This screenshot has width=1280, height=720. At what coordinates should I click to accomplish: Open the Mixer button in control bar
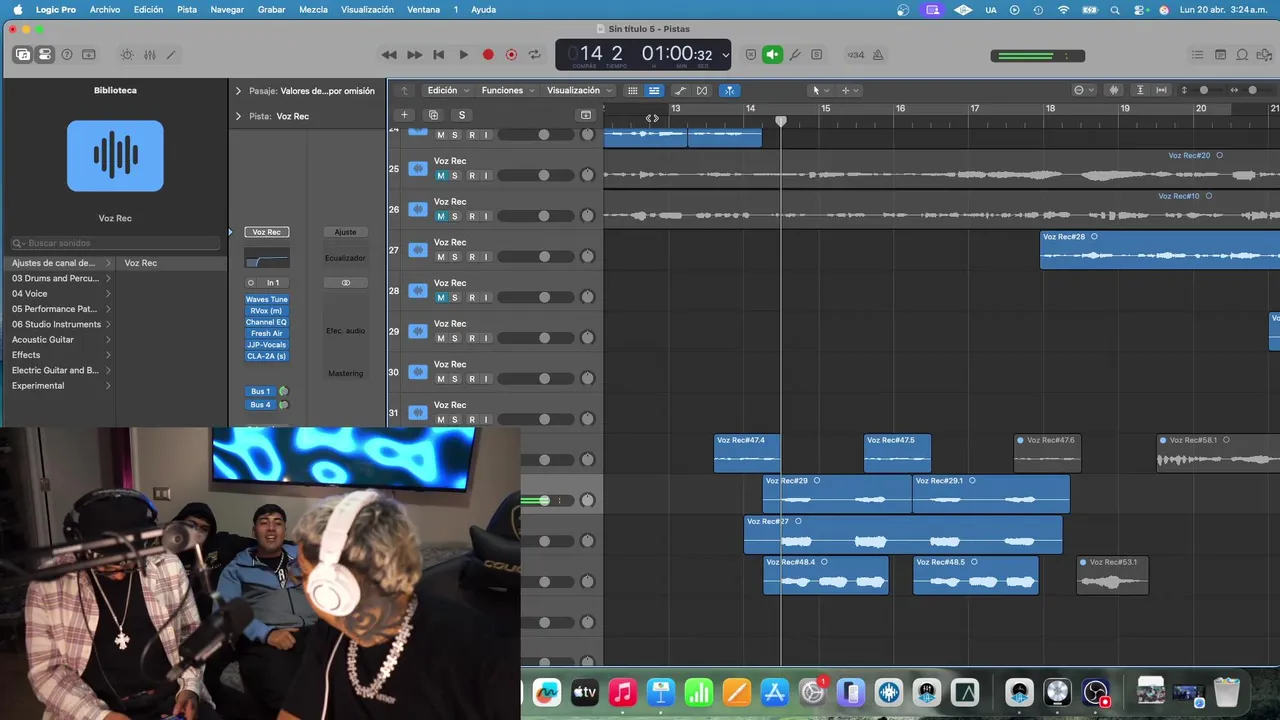pos(149,55)
